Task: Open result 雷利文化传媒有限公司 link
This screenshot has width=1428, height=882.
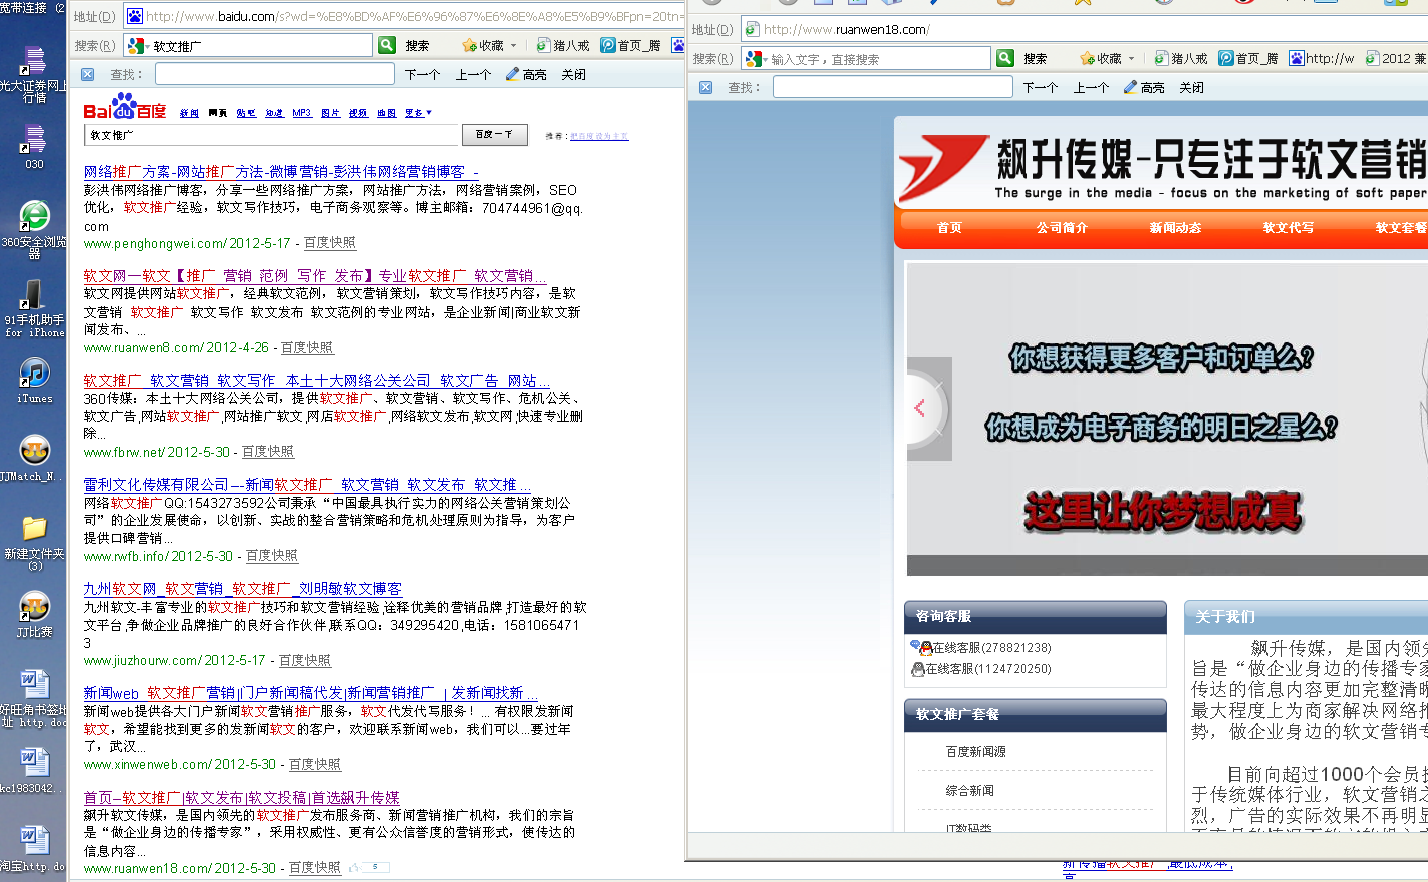Action: [307, 485]
